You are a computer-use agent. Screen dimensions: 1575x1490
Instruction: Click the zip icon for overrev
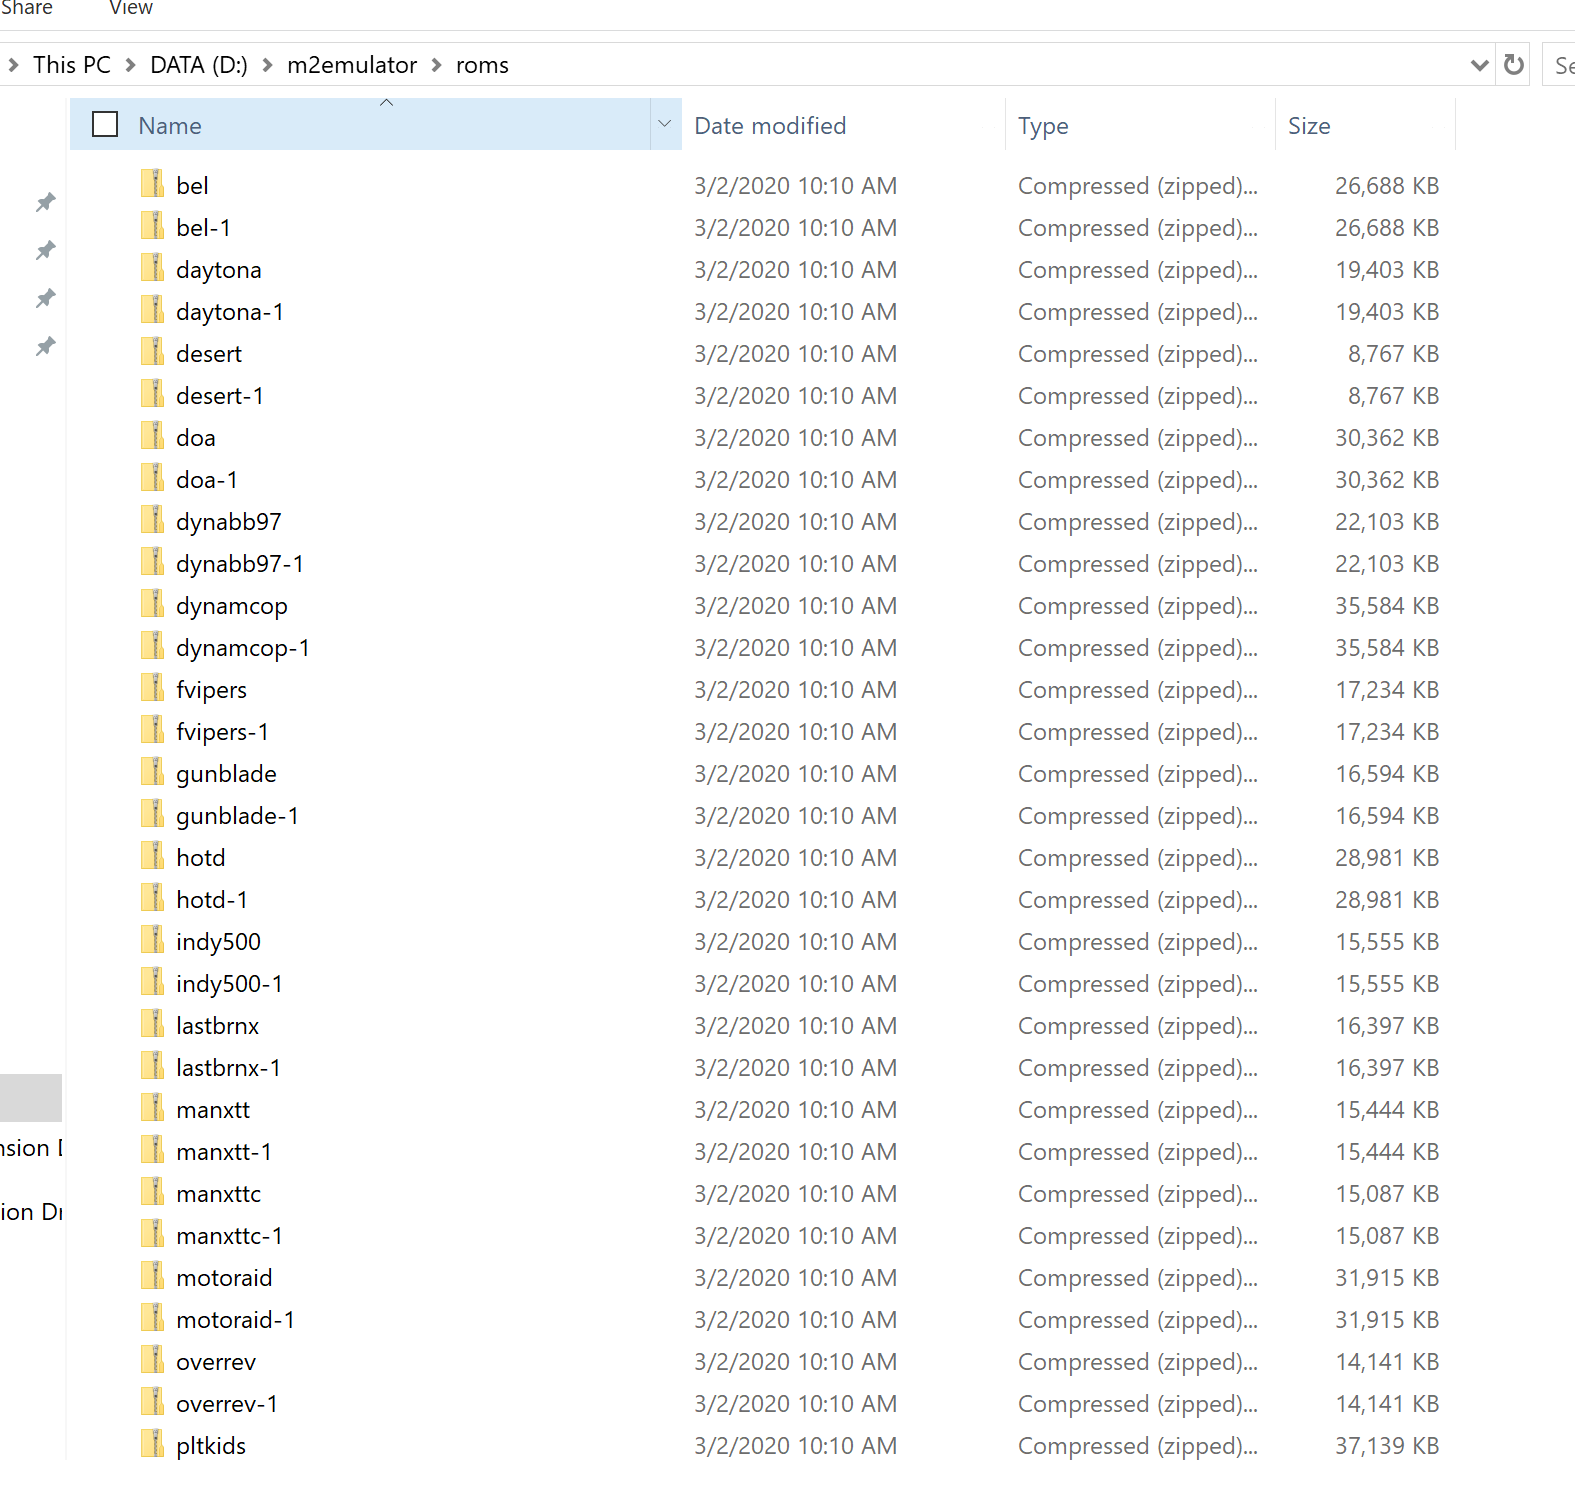[x=152, y=1360]
